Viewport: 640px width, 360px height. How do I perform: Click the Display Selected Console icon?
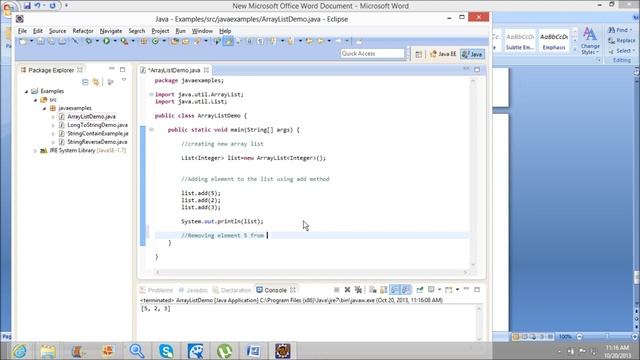pyautogui.click(x=431, y=290)
